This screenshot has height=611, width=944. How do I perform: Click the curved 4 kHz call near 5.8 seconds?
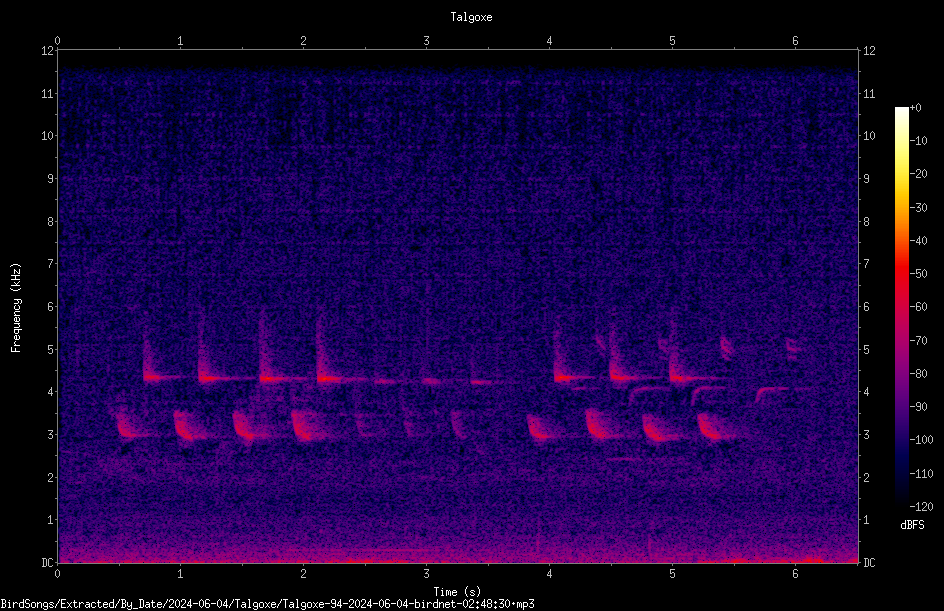771,392
